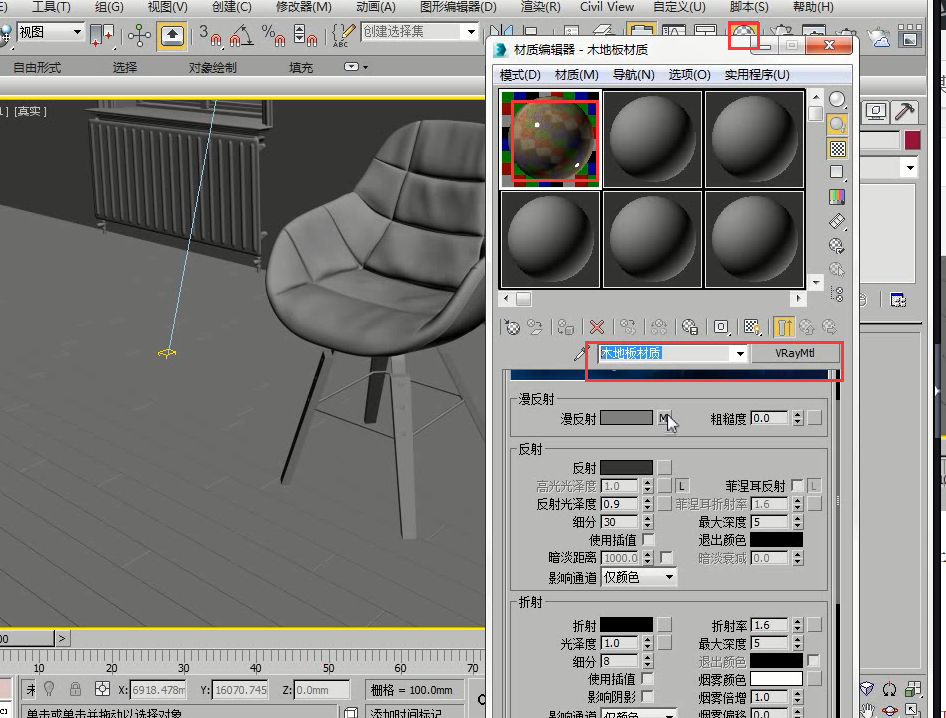
Task: Open the 材质(M) menu
Action: (x=576, y=75)
